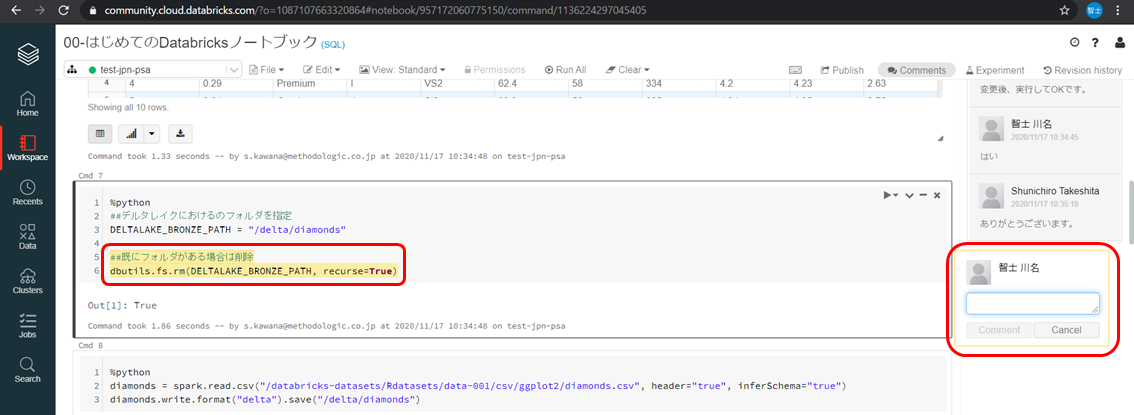Open Jobs in the sidebar
This screenshot has width=1134, height=415.
pyautogui.click(x=27, y=325)
